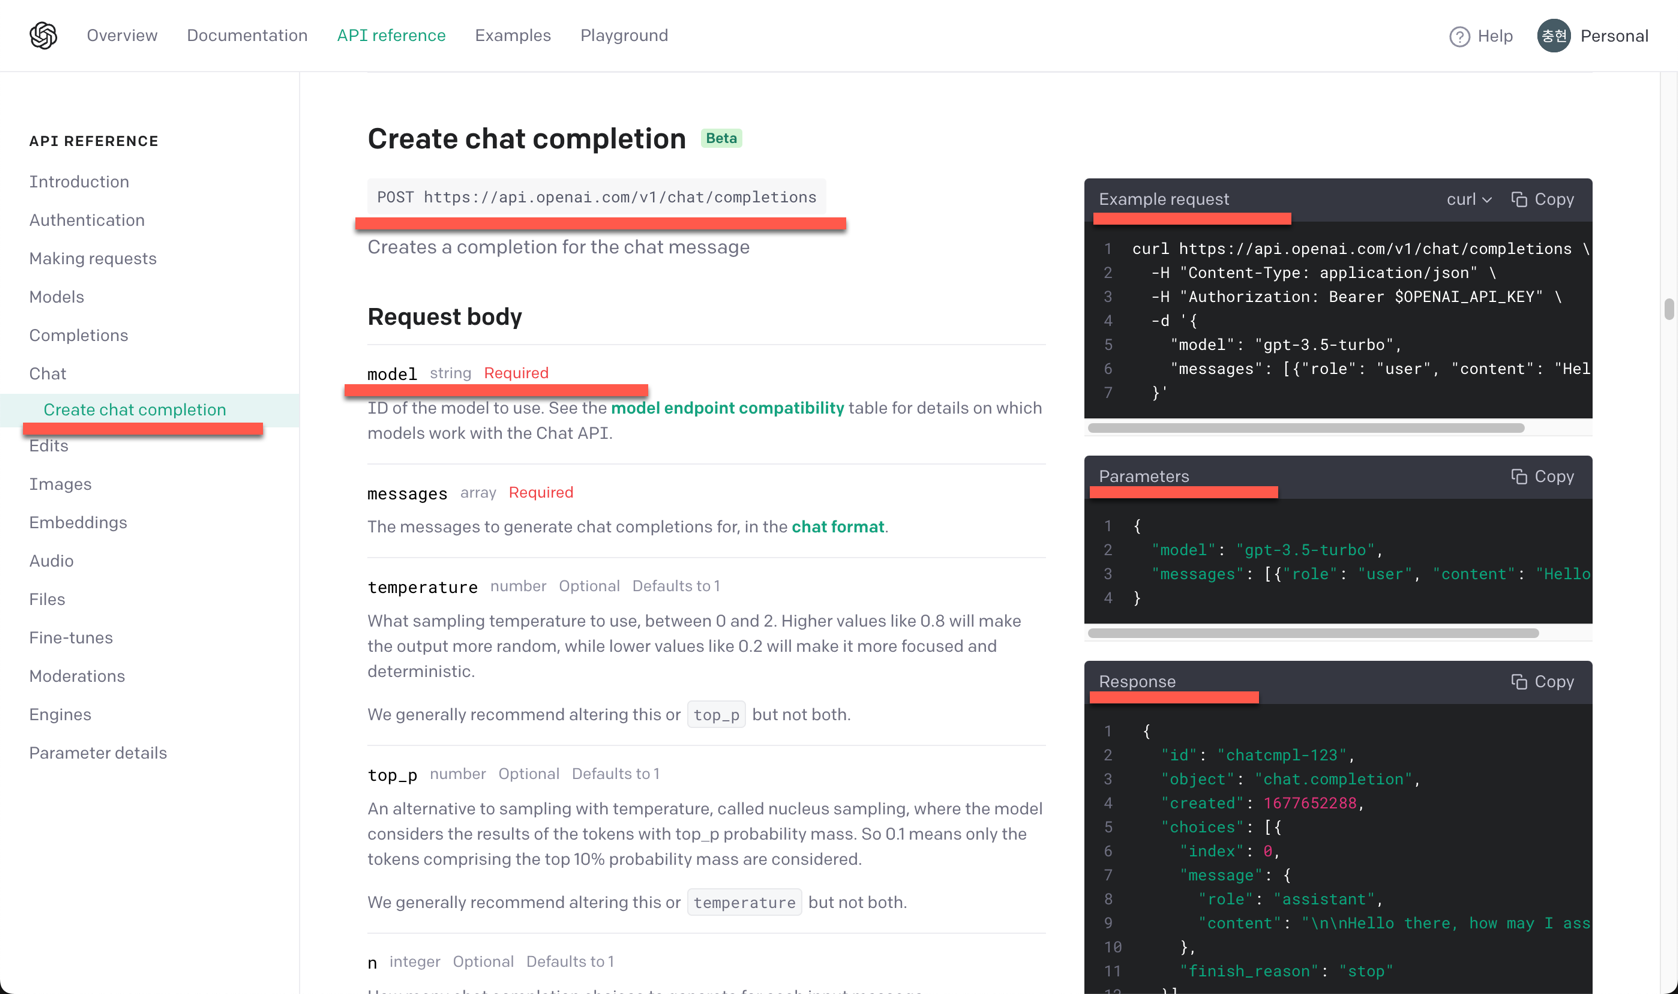Image resolution: width=1678 pixels, height=994 pixels.
Task: Open the curl language dropdown
Action: pos(1468,199)
